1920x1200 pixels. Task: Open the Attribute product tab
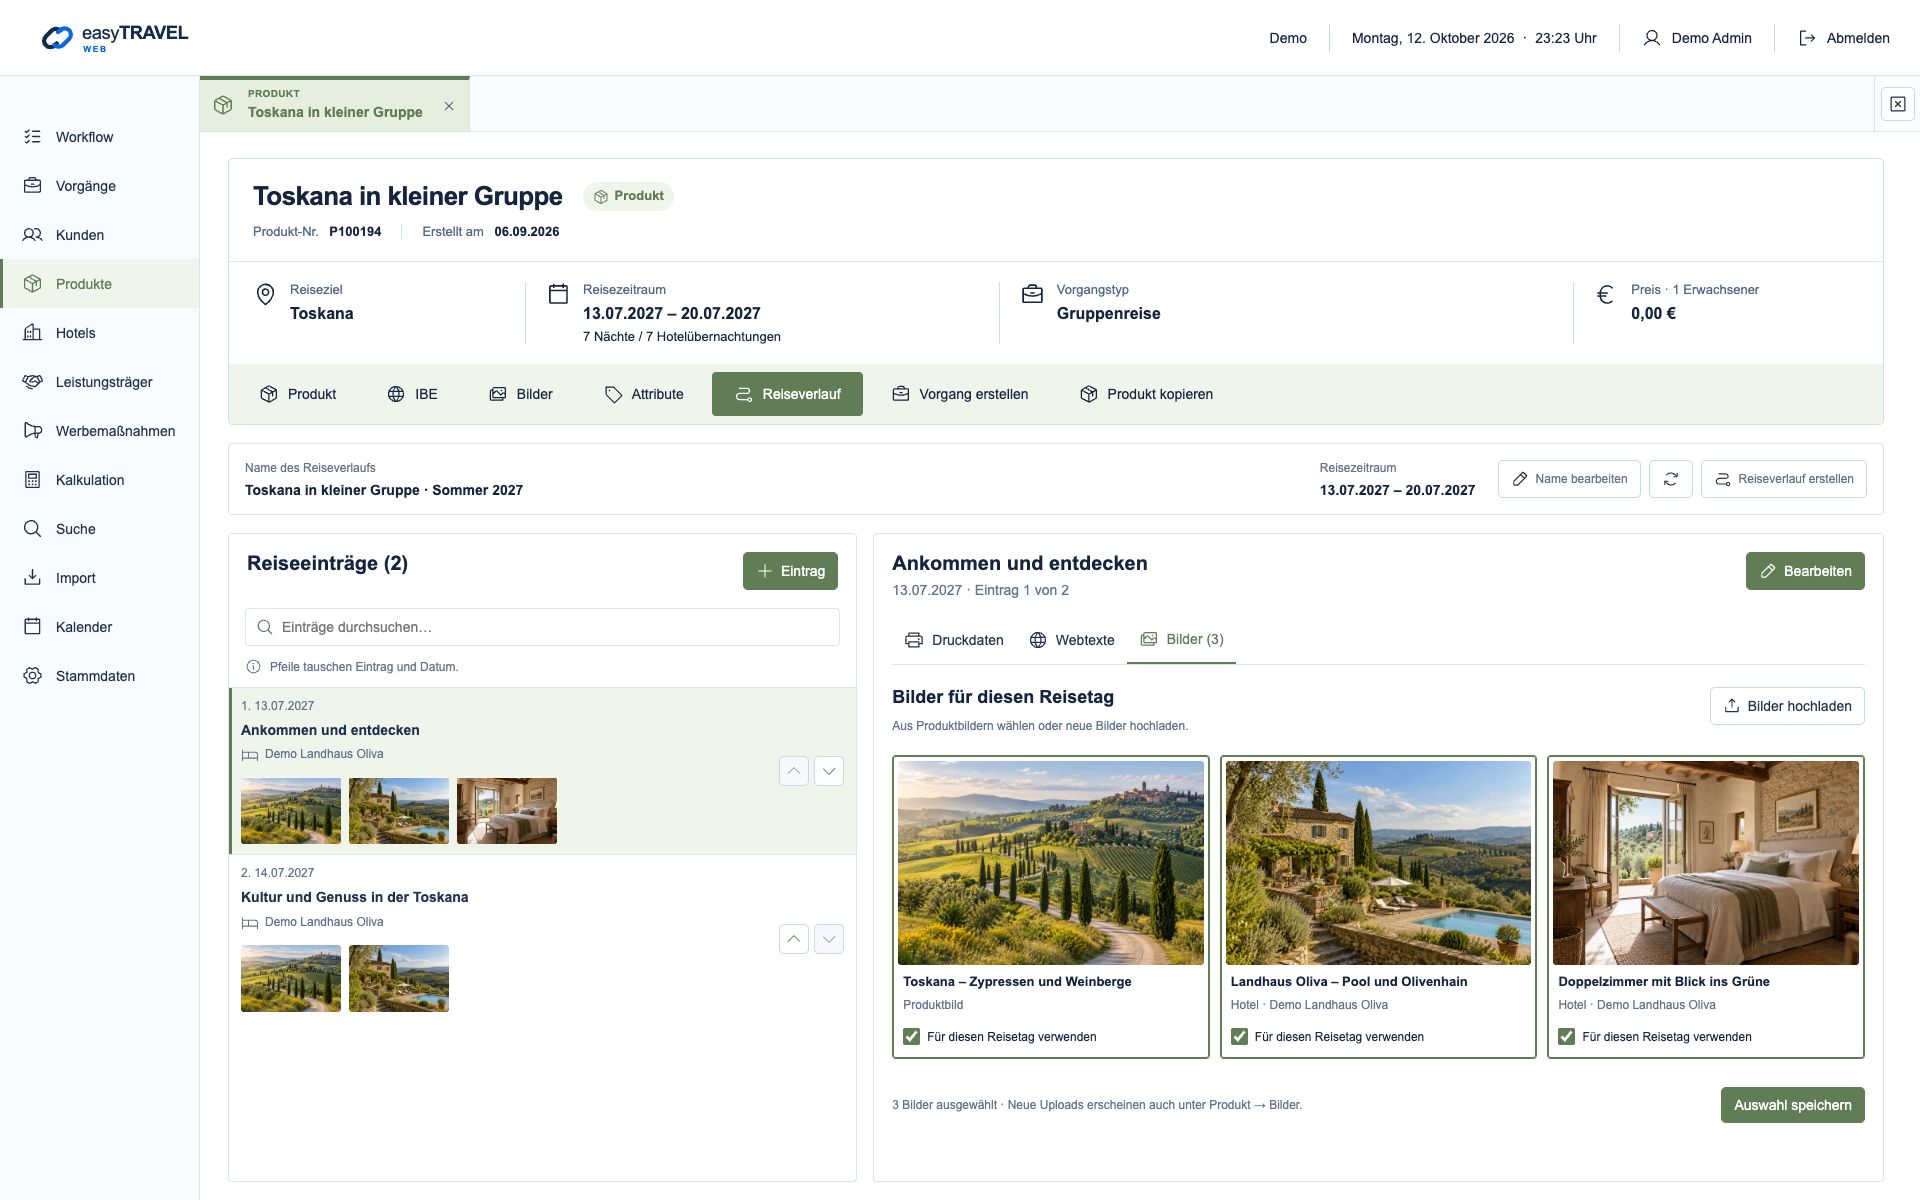(644, 394)
